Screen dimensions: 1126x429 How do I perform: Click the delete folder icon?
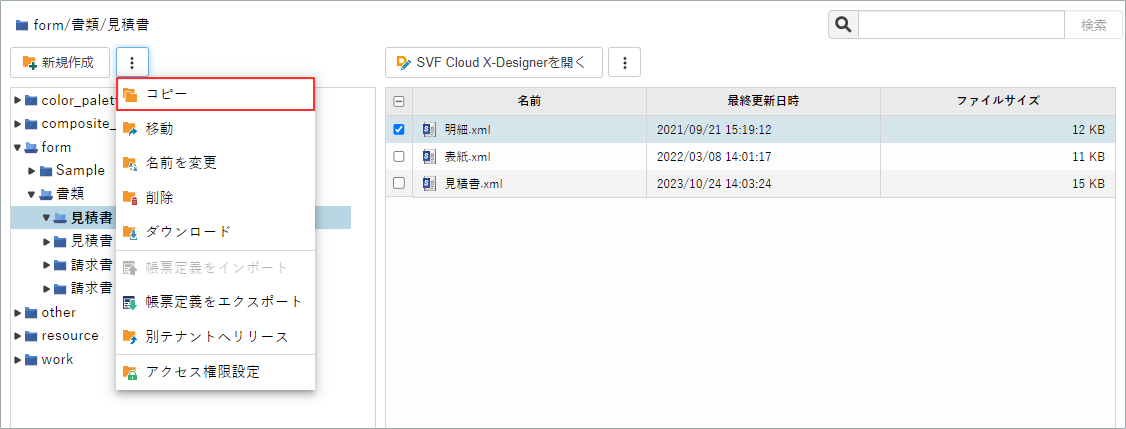tap(130, 198)
